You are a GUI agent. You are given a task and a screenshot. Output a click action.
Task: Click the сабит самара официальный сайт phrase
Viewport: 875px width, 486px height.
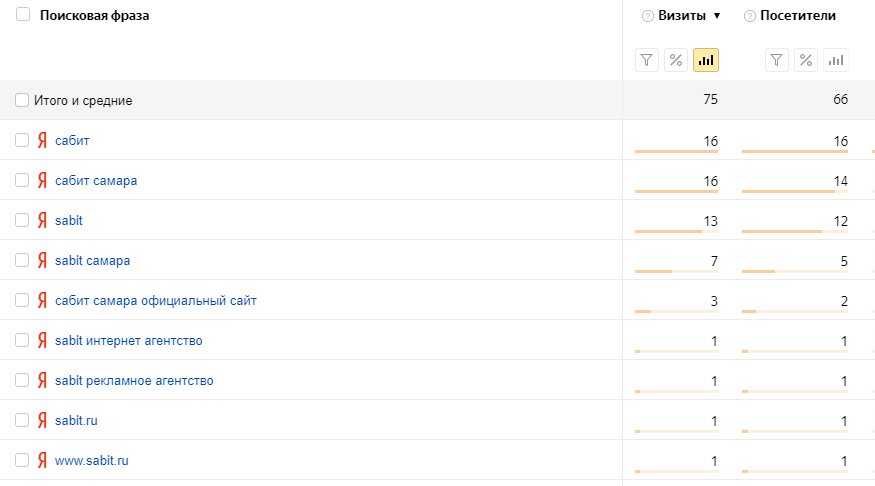(x=156, y=300)
